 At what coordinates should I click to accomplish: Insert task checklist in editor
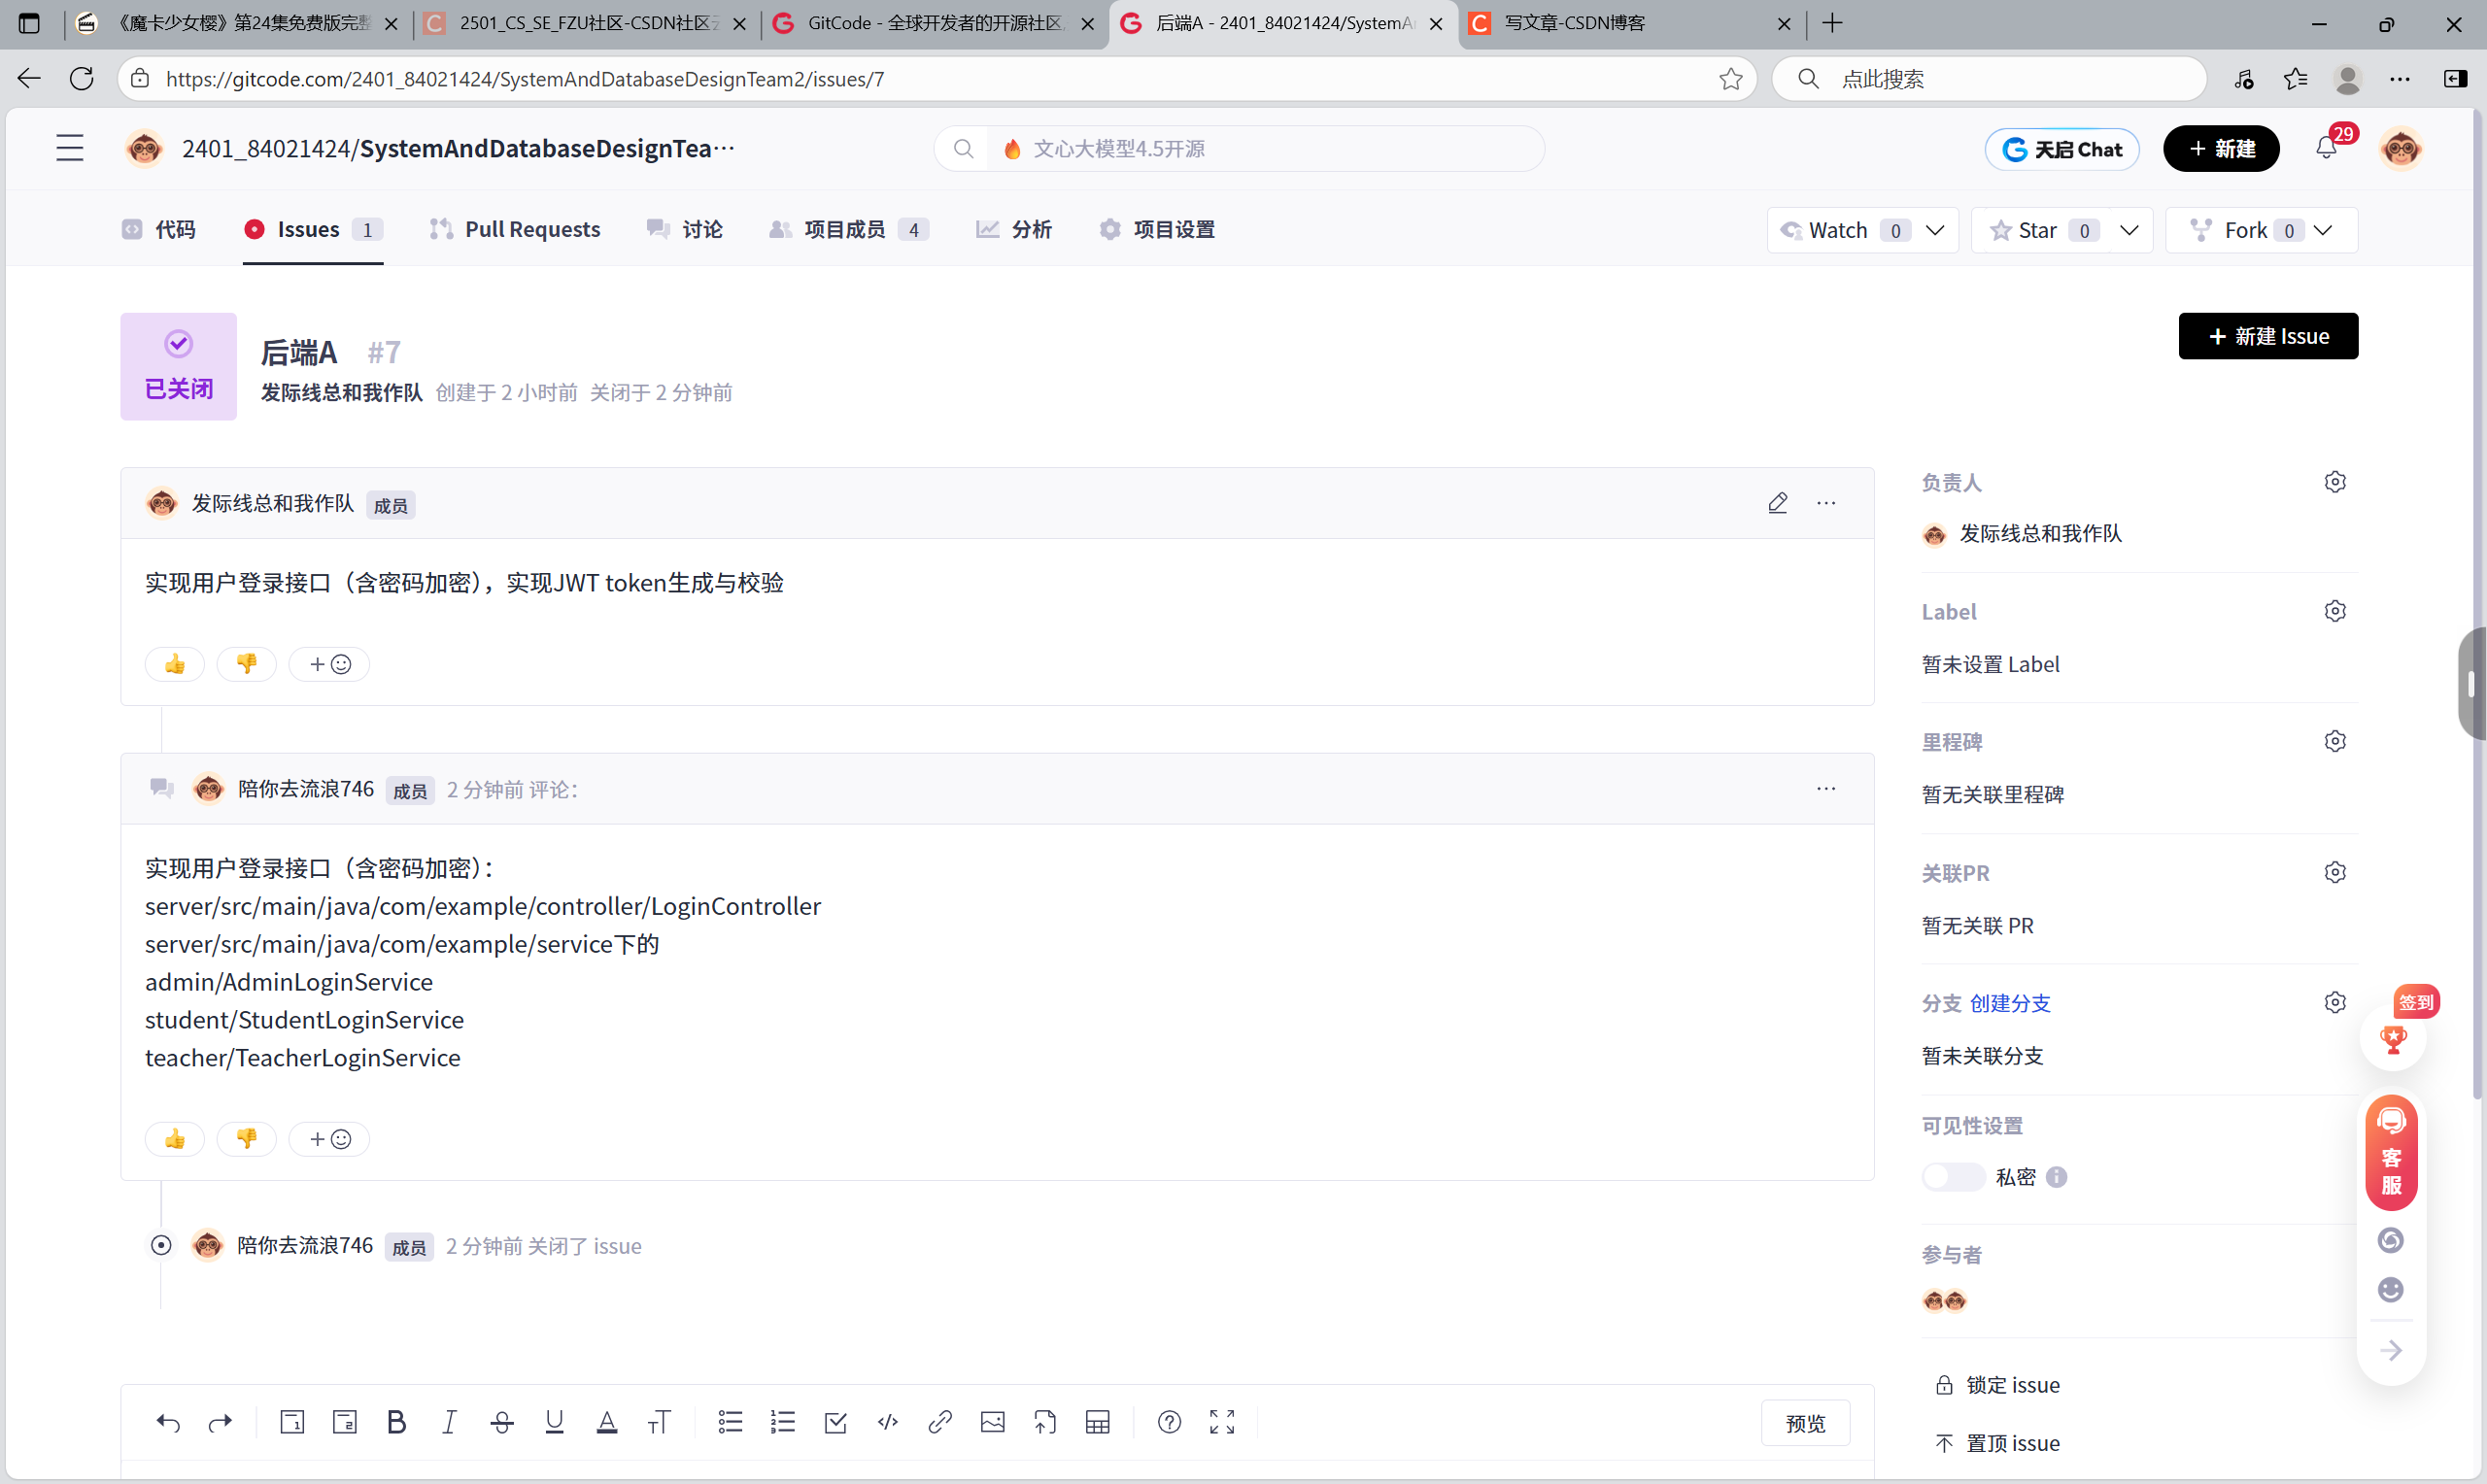coord(835,1422)
